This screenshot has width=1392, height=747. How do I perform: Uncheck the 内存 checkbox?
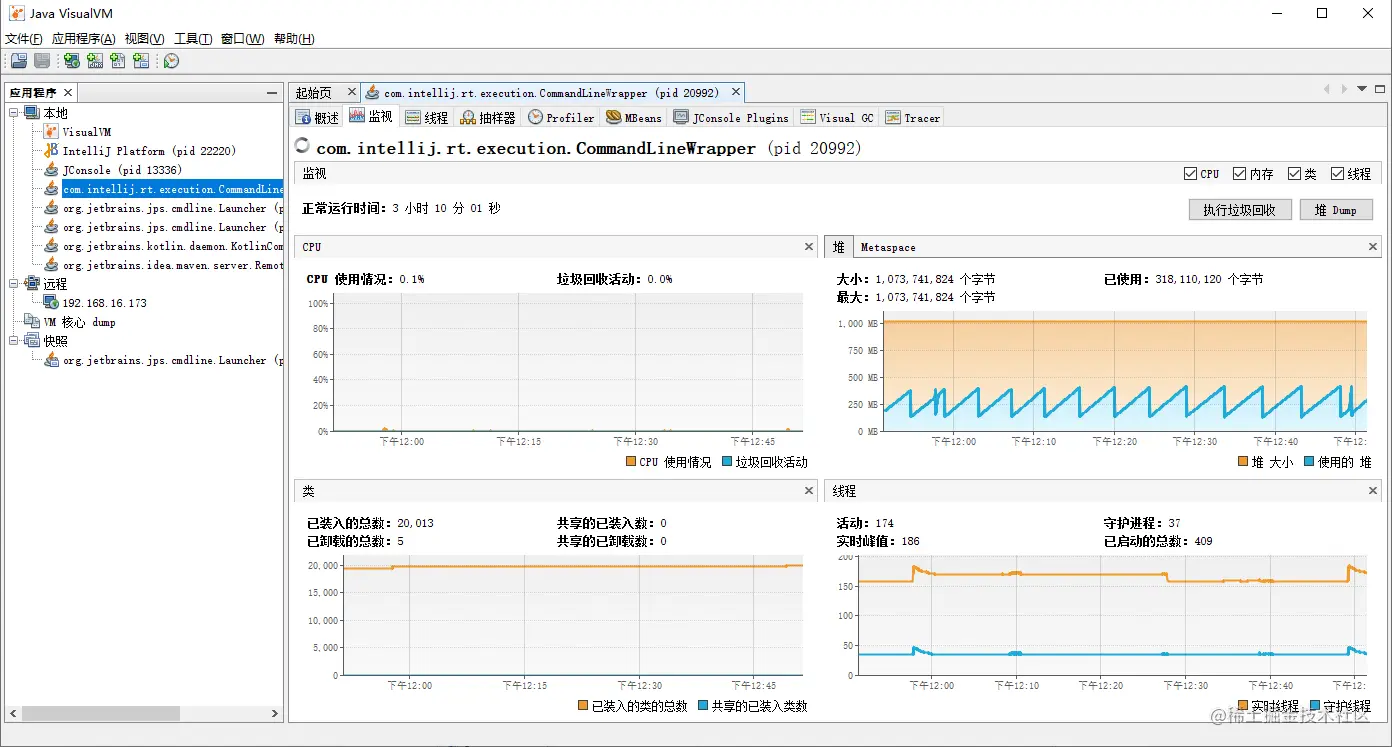pos(1239,174)
